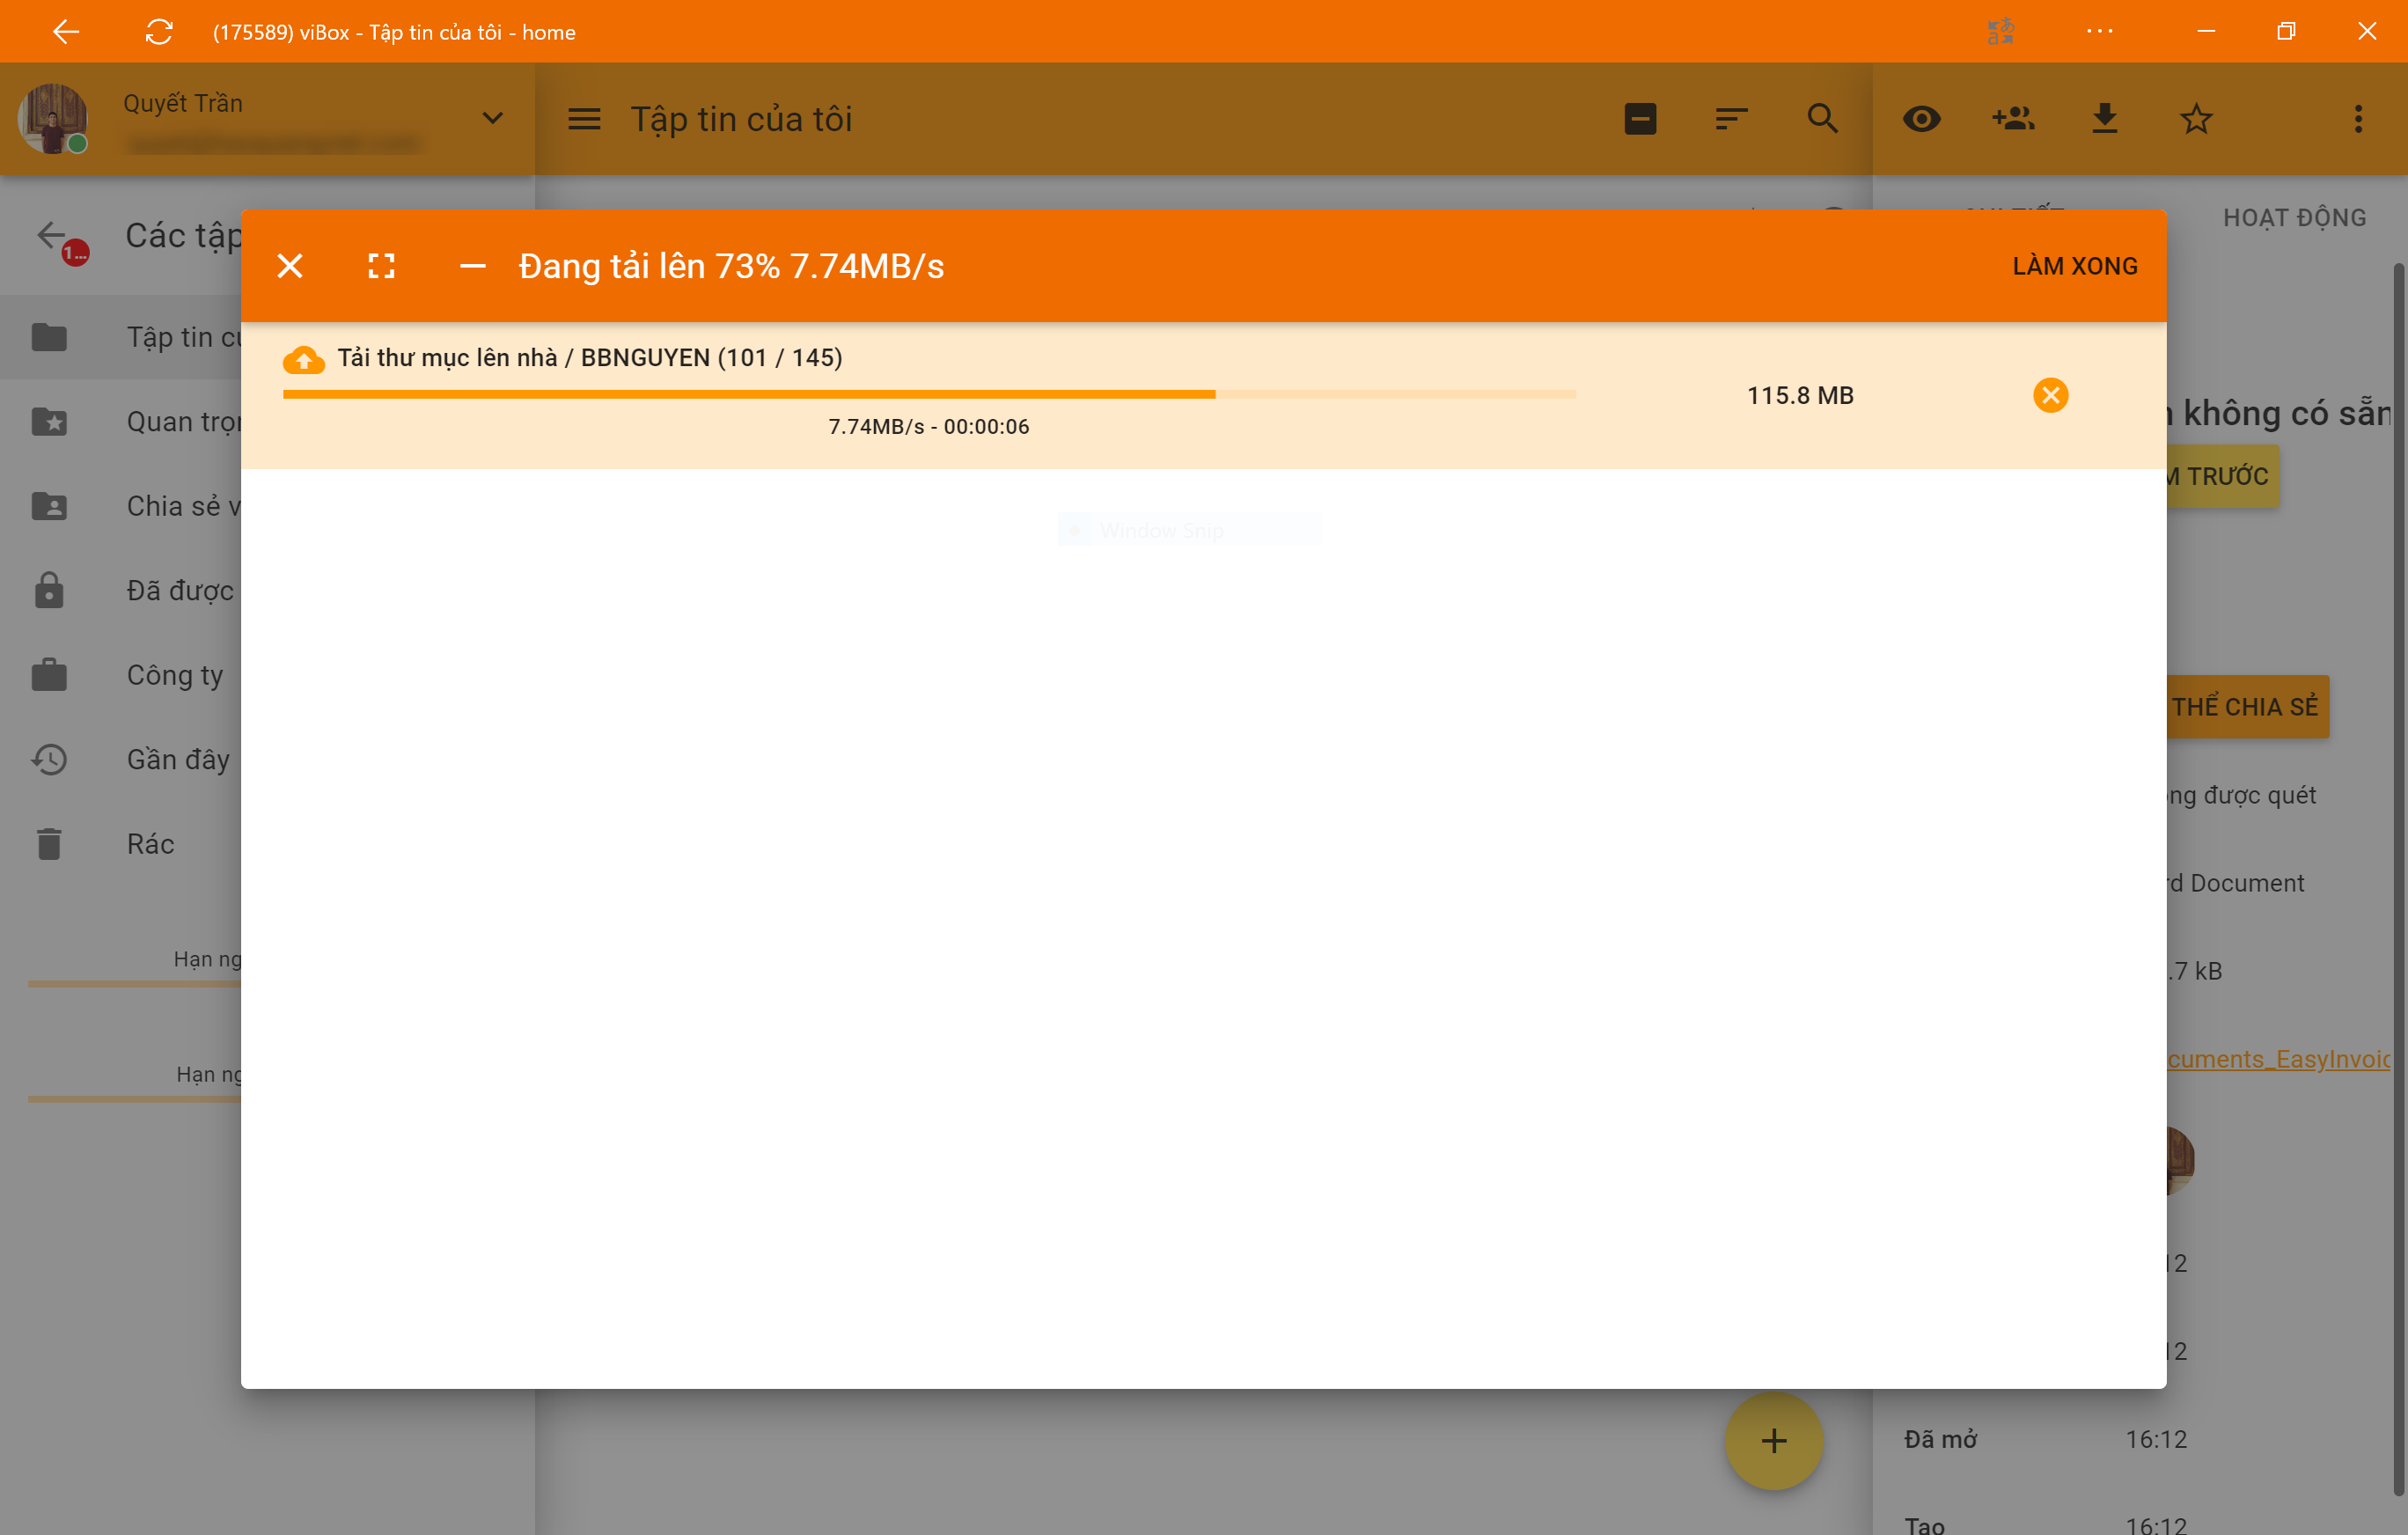This screenshot has height=1535, width=2408.
Task: Click the LÀM XONG button
Action: tap(2075, 266)
